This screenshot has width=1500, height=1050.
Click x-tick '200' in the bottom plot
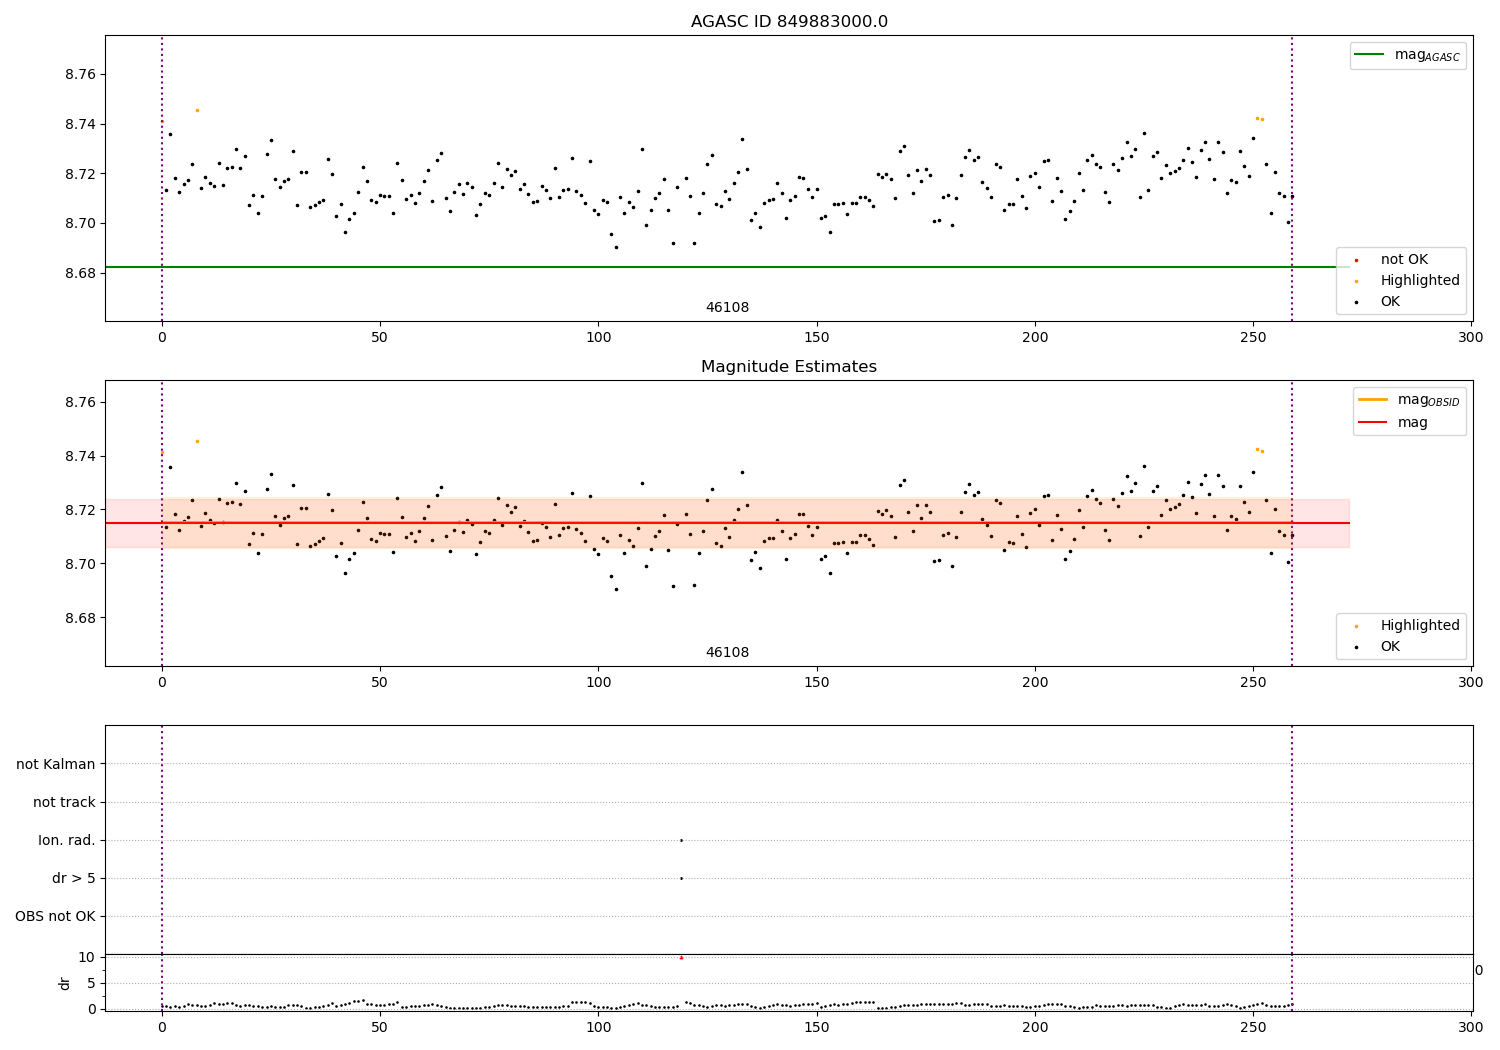[x=1035, y=1026]
